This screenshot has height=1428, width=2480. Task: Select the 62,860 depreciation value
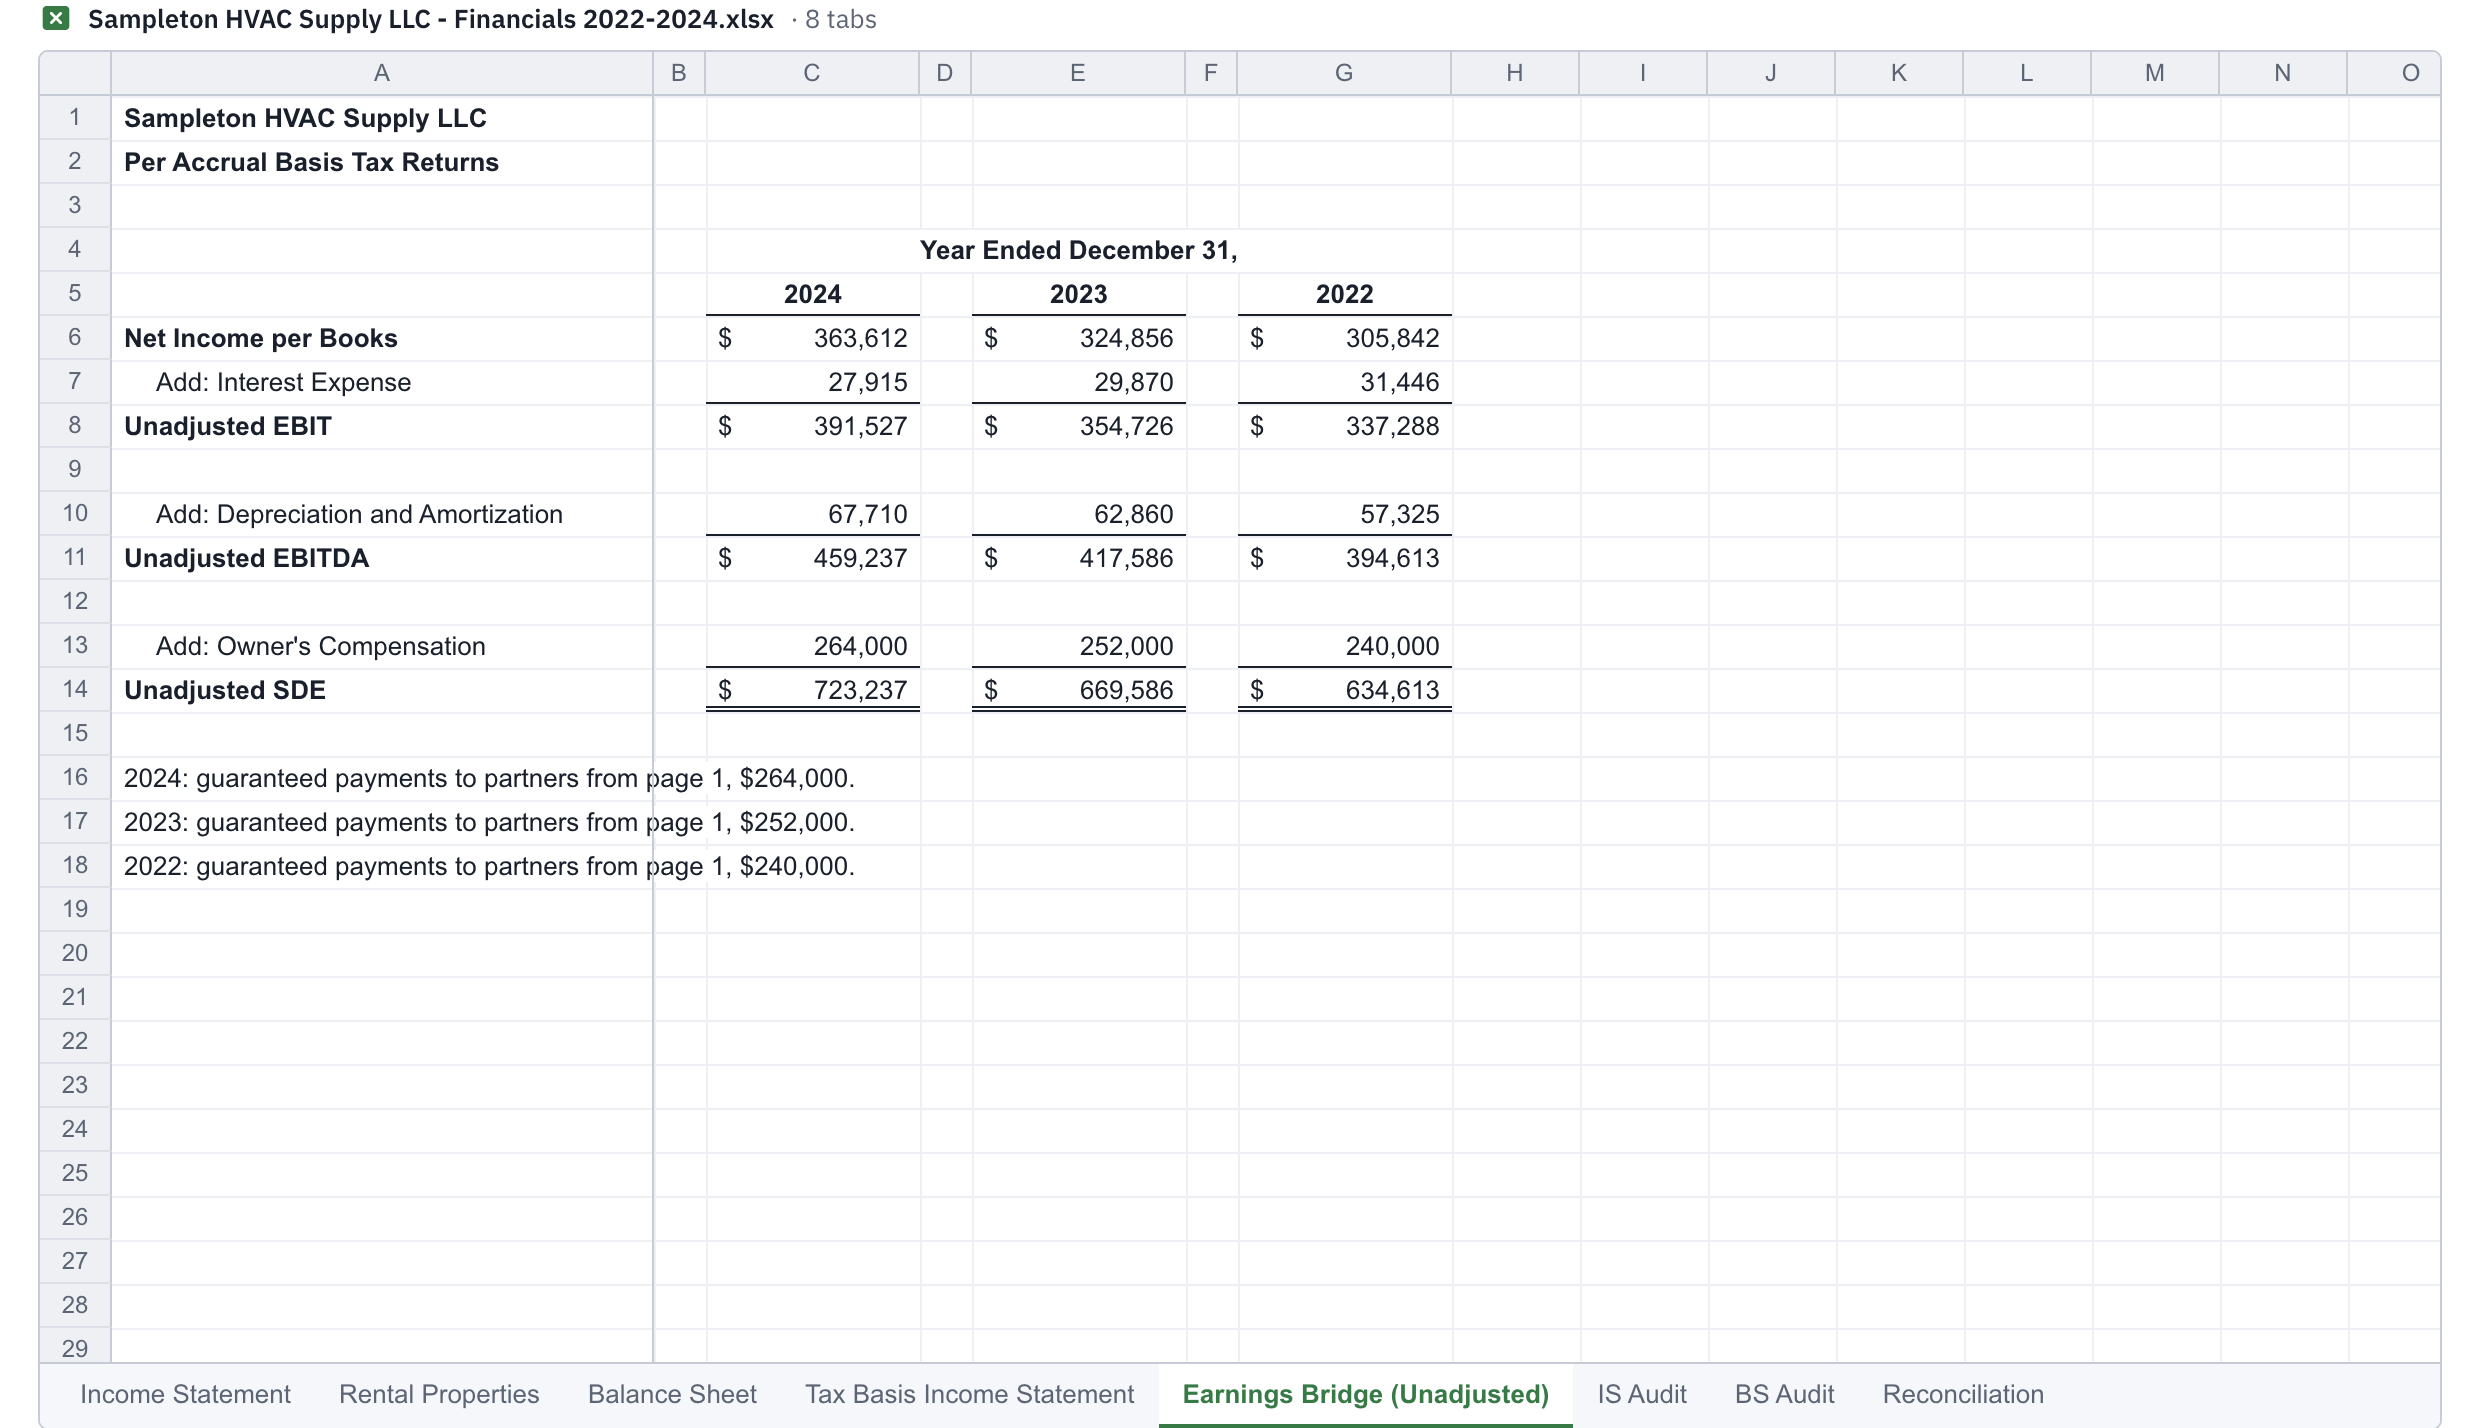(x=1078, y=514)
